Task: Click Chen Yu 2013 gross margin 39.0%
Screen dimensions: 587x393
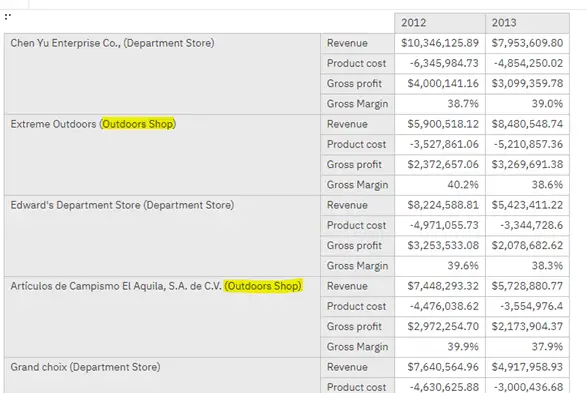Action: coord(527,104)
